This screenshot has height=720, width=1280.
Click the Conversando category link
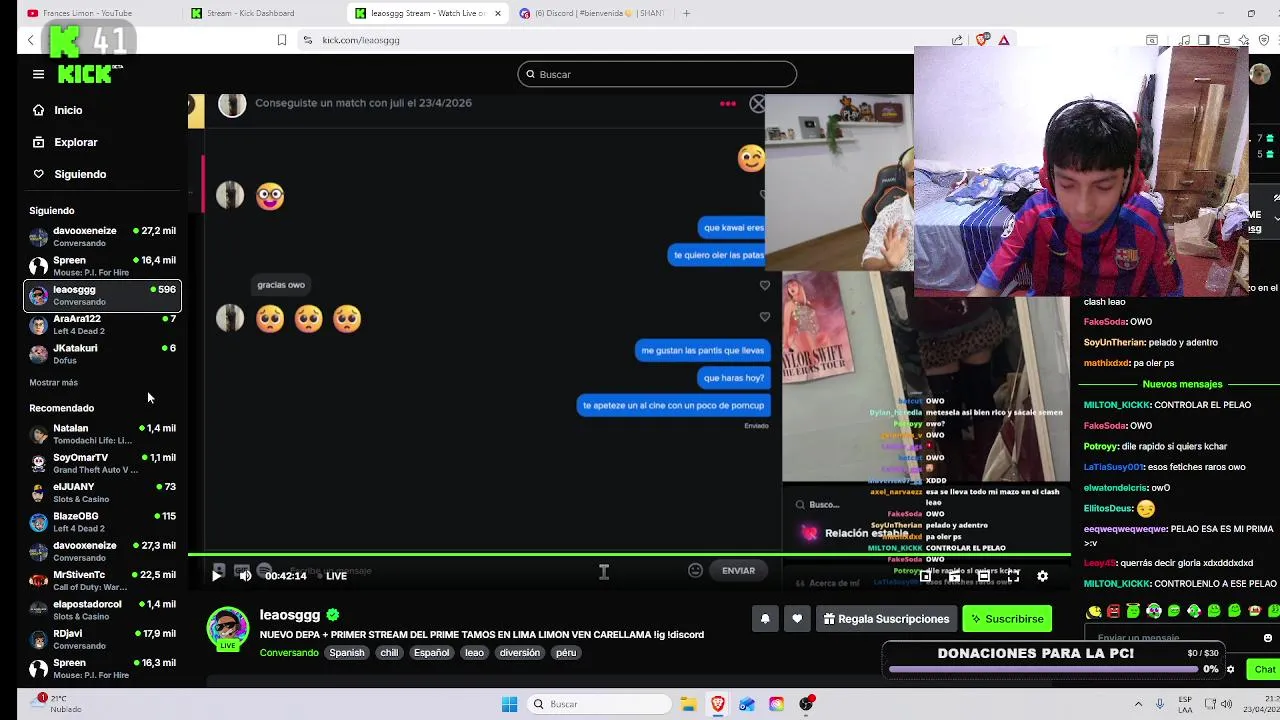289,653
